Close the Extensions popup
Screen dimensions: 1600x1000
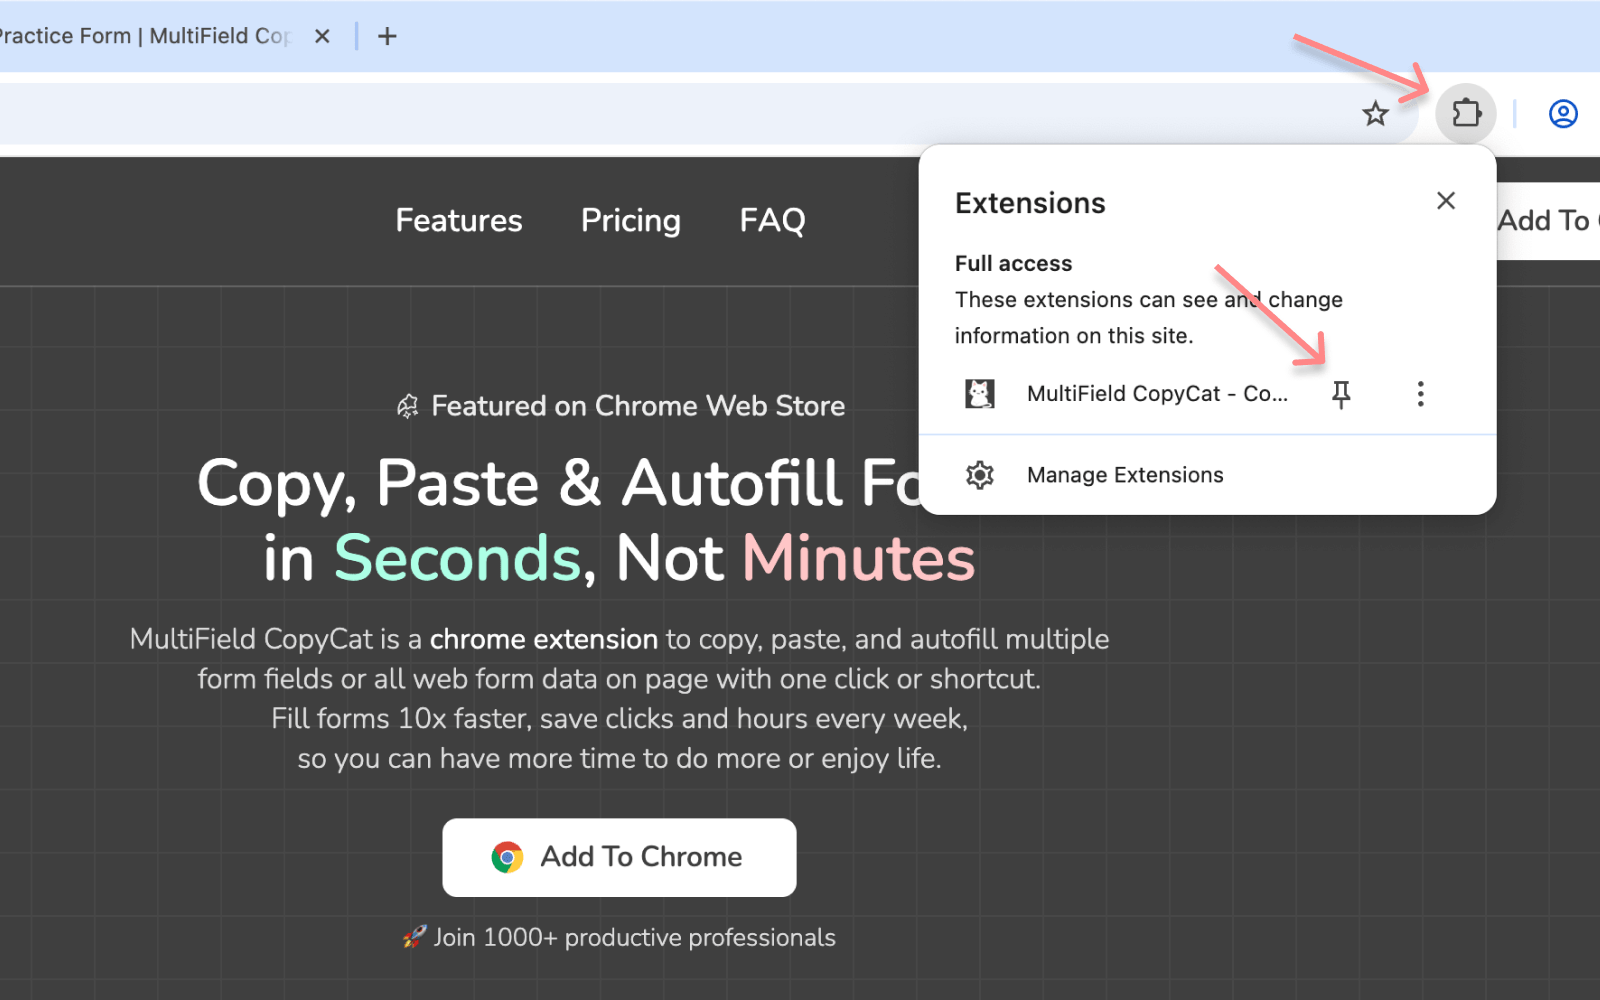(1446, 200)
